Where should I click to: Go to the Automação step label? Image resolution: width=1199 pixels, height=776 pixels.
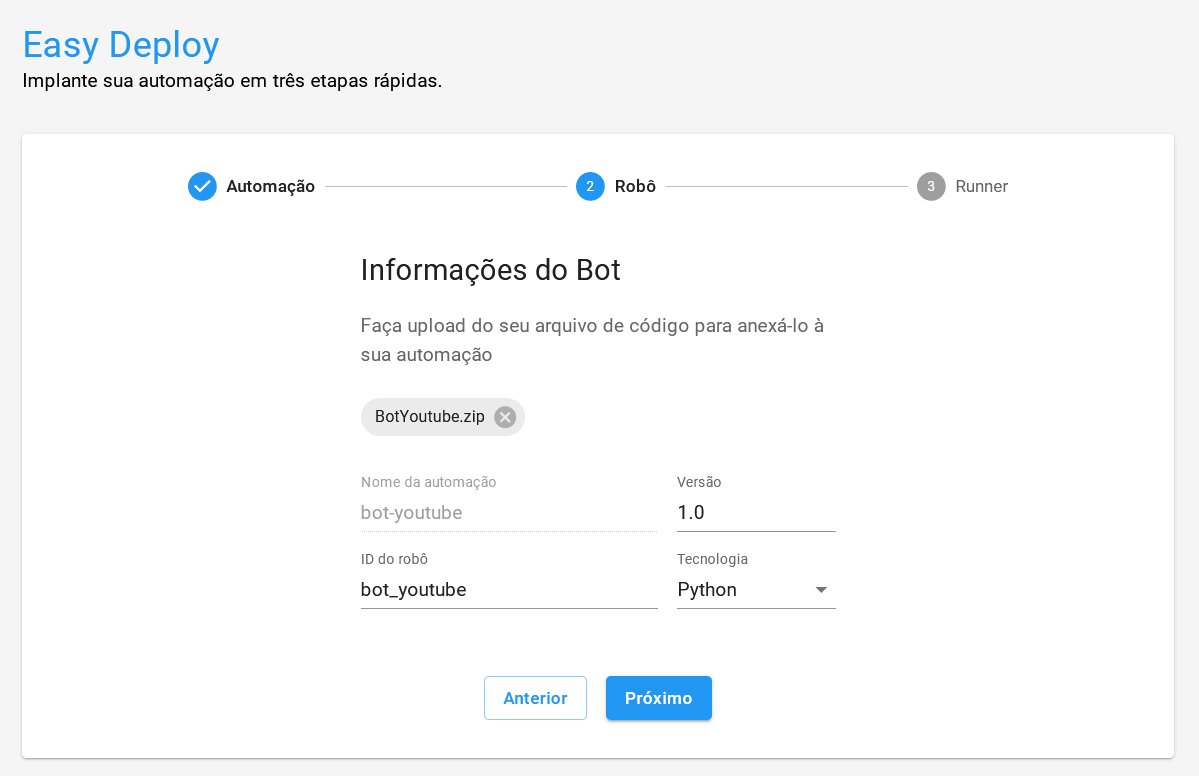point(270,187)
